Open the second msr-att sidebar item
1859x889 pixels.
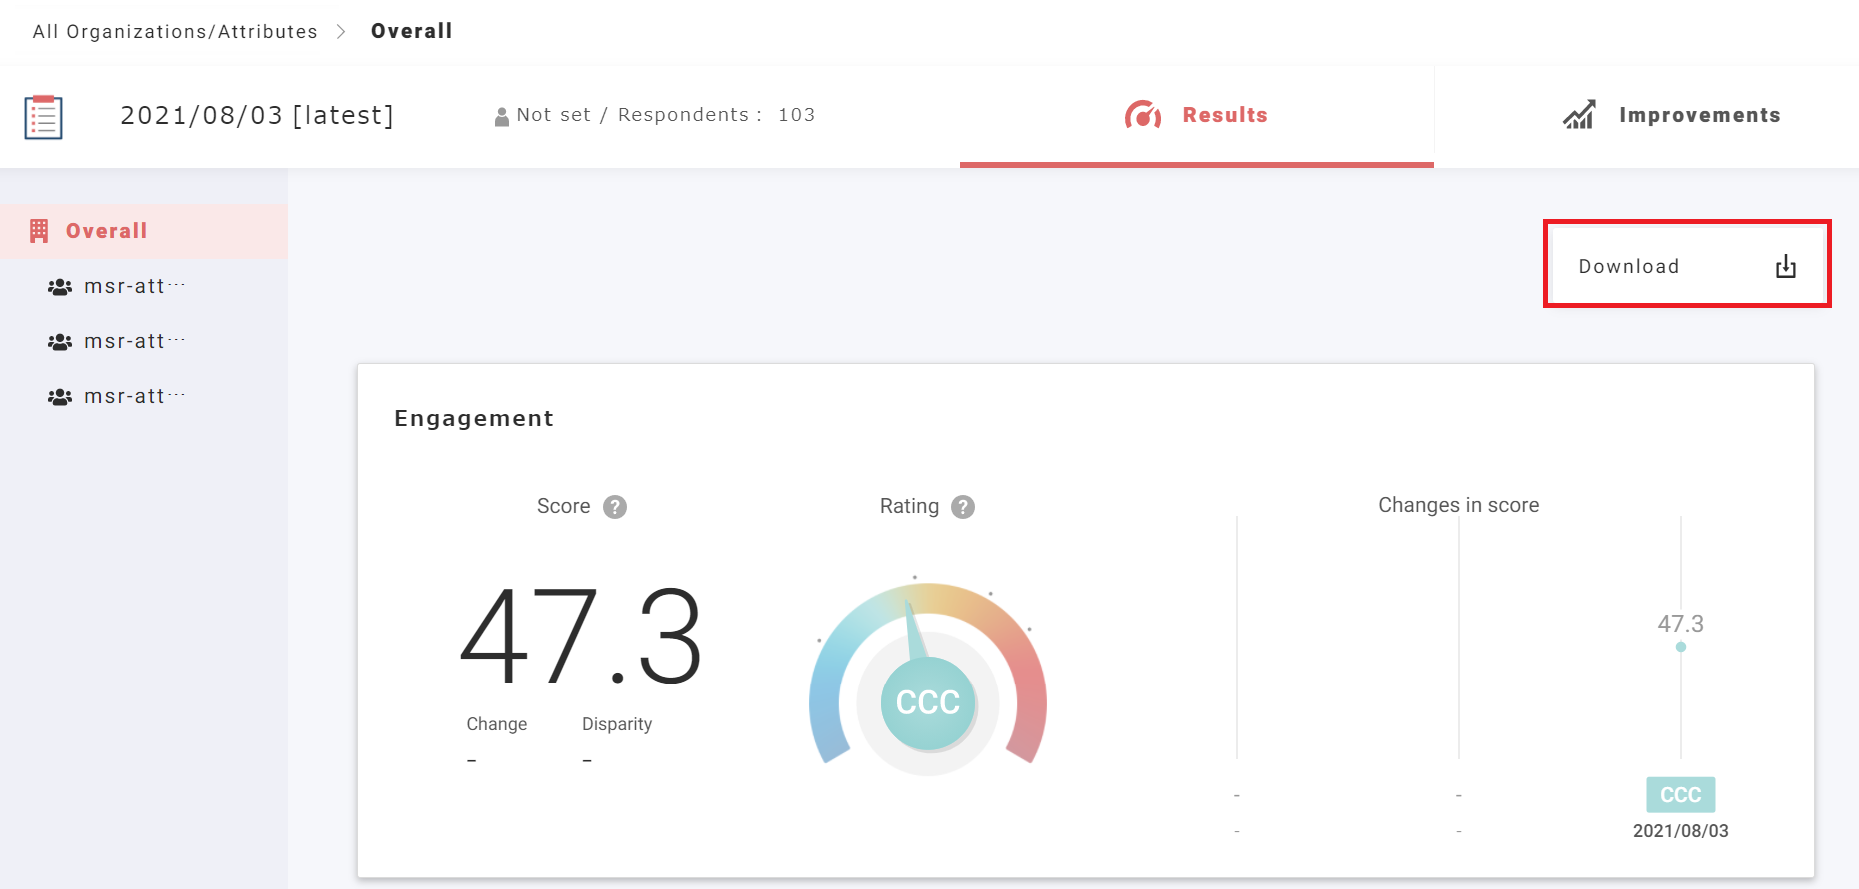pyautogui.click(x=125, y=342)
